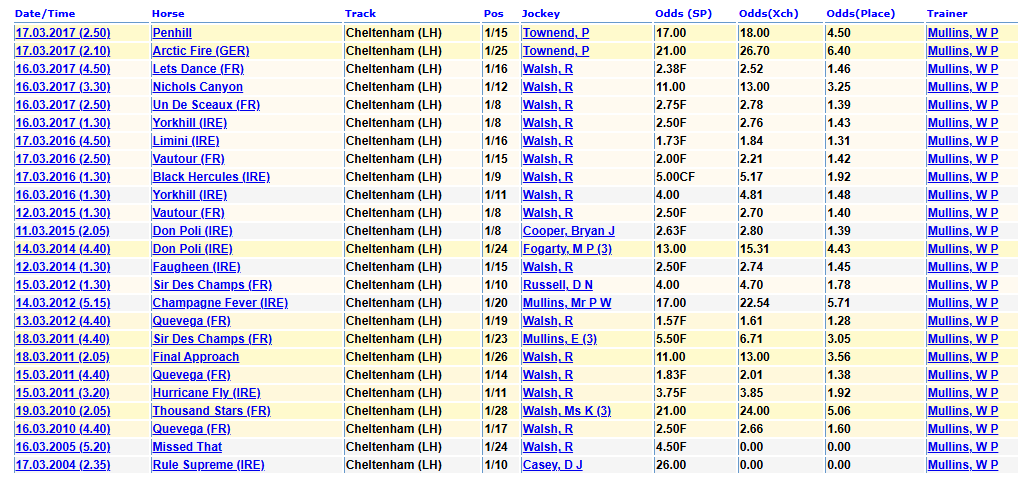The width and height of the screenshot is (1018, 492).
Task: Open race 11.03.2015 (2.05) link
Action: tap(62, 230)
